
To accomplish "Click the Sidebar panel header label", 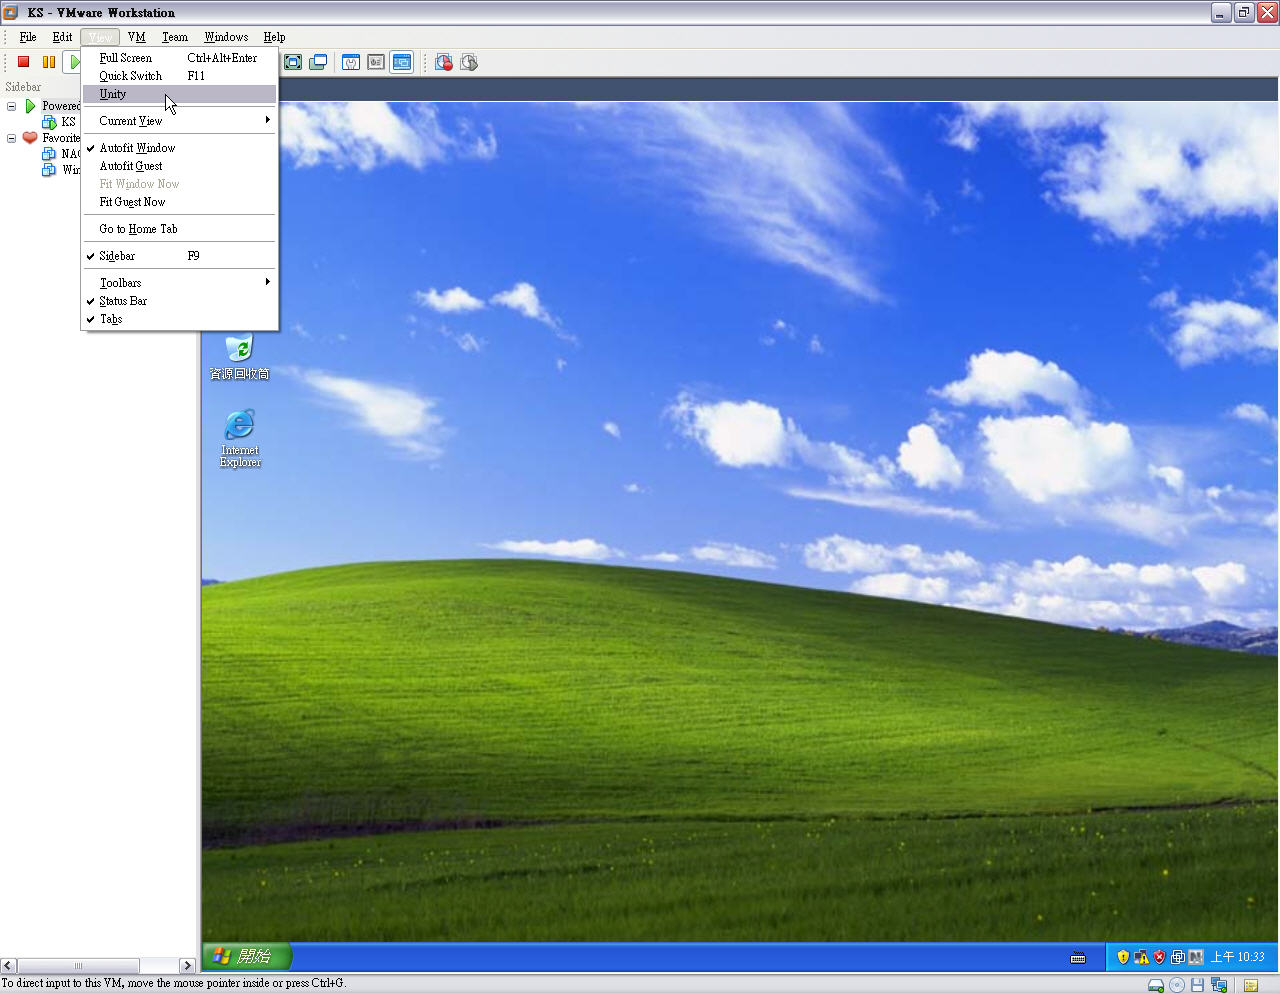I will (x=23, y=87).
